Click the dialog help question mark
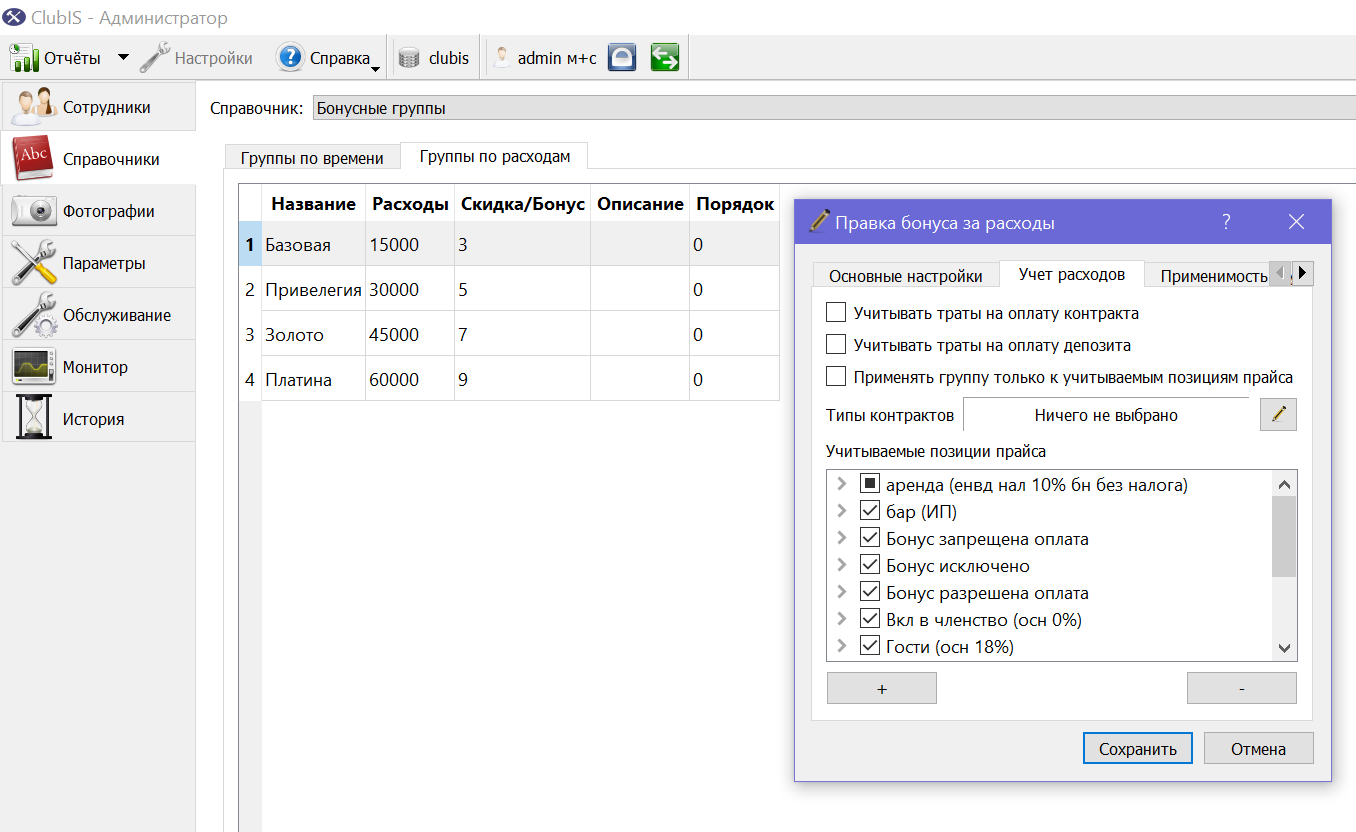 1226,222
